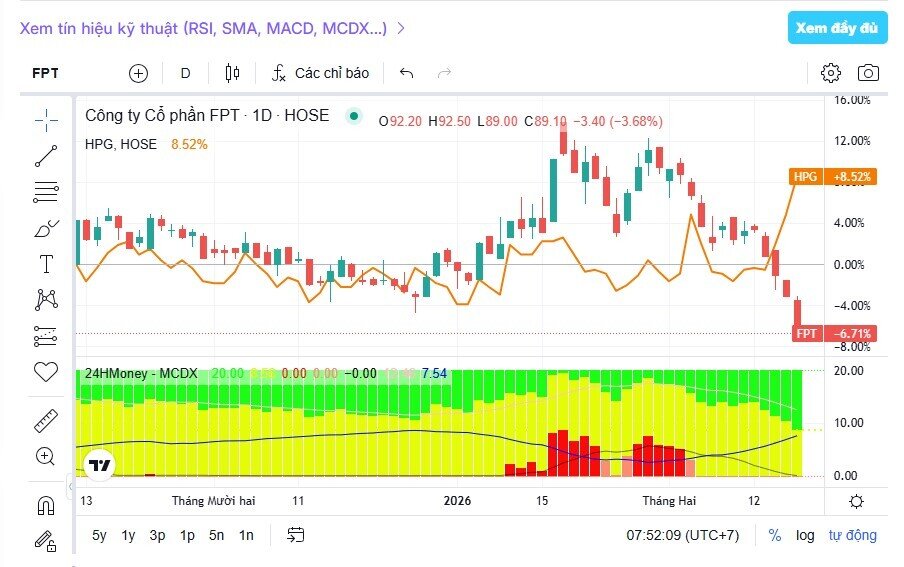Viewport: 904px width, 567px height.
Task: Click the TradingView logo on chart
Action: coord(100,465)
